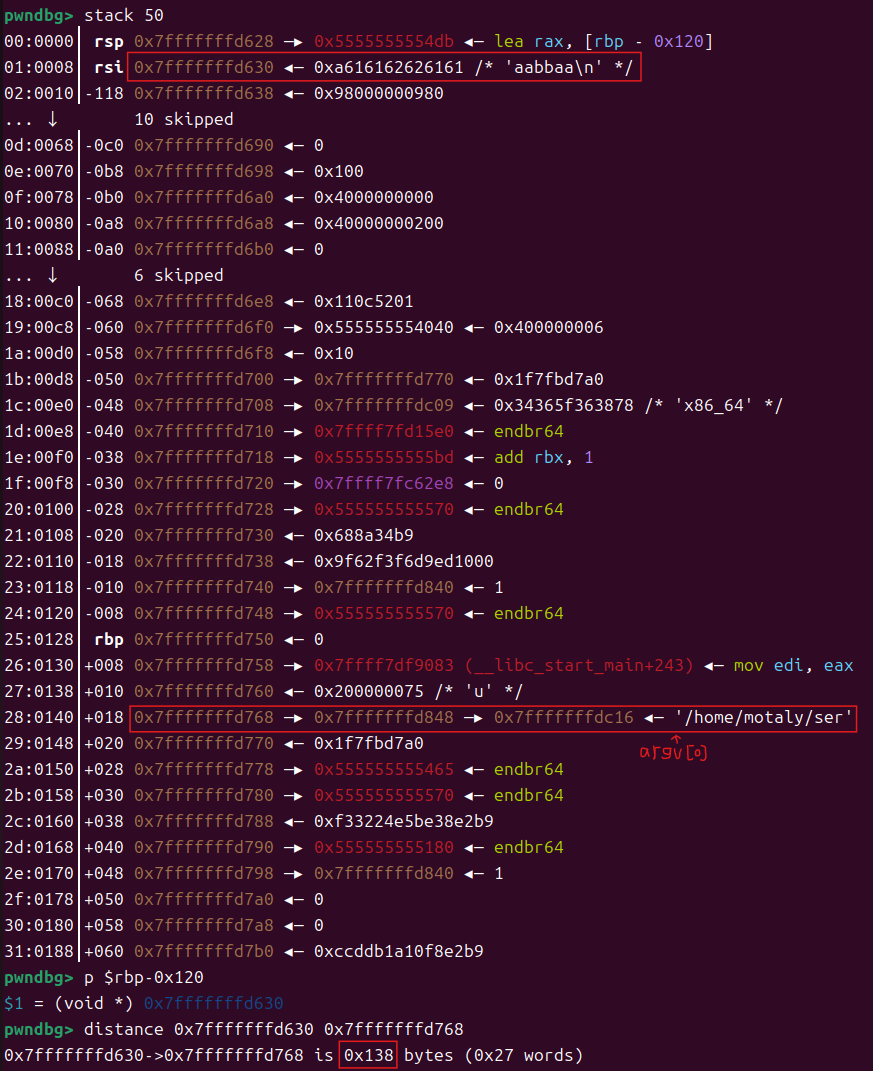
Task: Click the '/home/motaly/ser' path string
Action: [x=763, y=717]
